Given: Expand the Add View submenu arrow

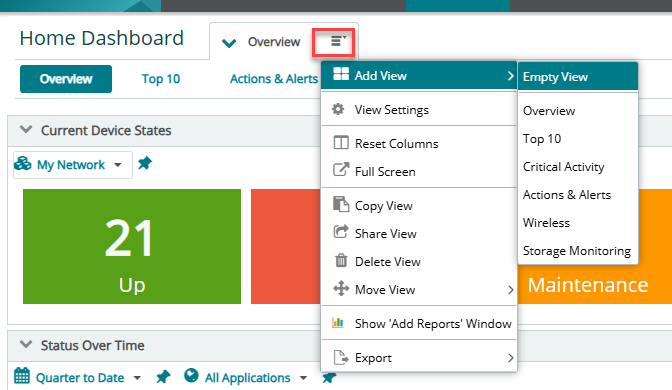Looking at the screenshot, I should pyautogui.click(x=510, y=76).
